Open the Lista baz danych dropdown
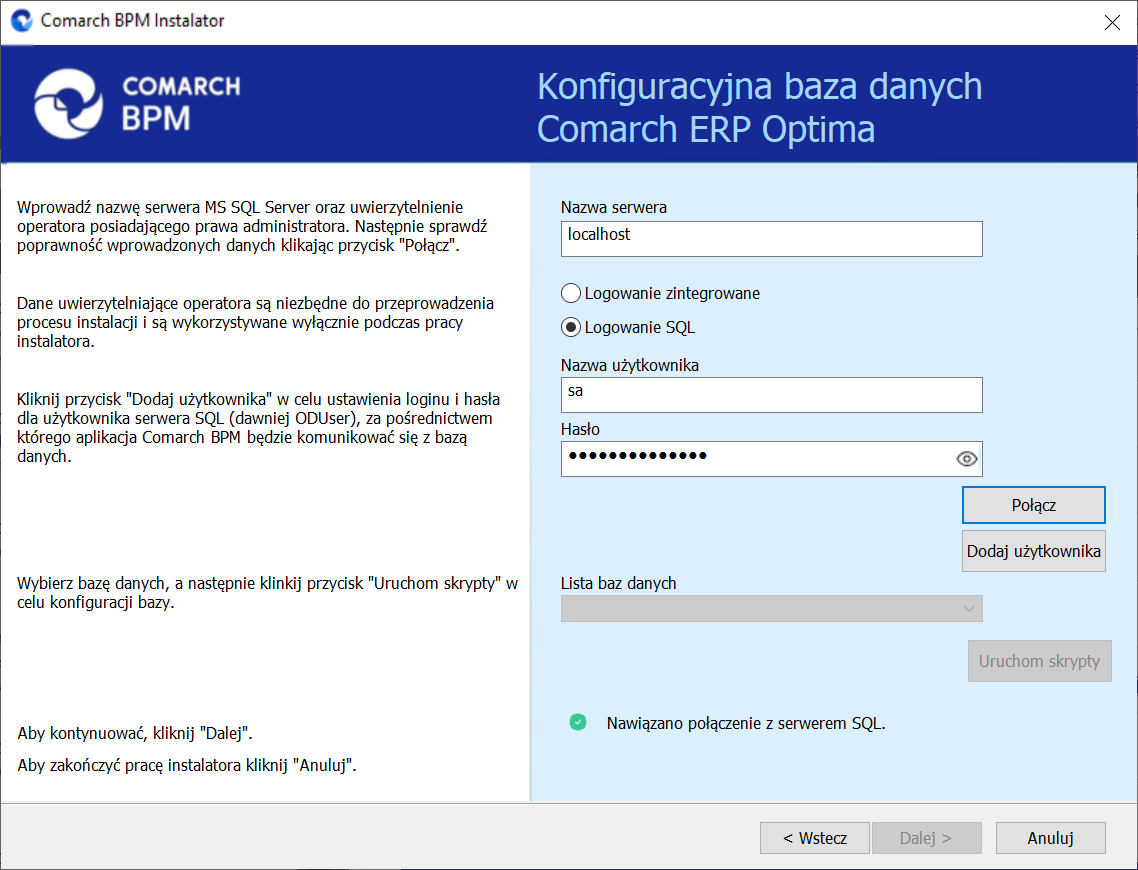Viewport: 1138px width, 870px height. click(x=771, y=608)
